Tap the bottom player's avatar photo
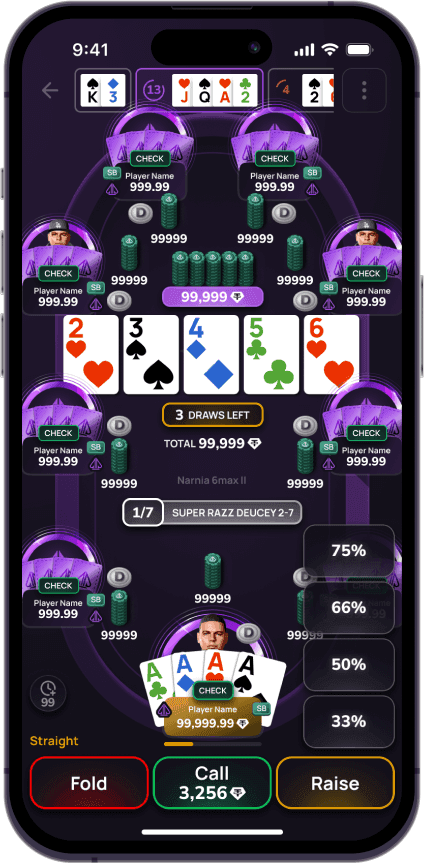This screenshot has width=424, height=863. 213,632
